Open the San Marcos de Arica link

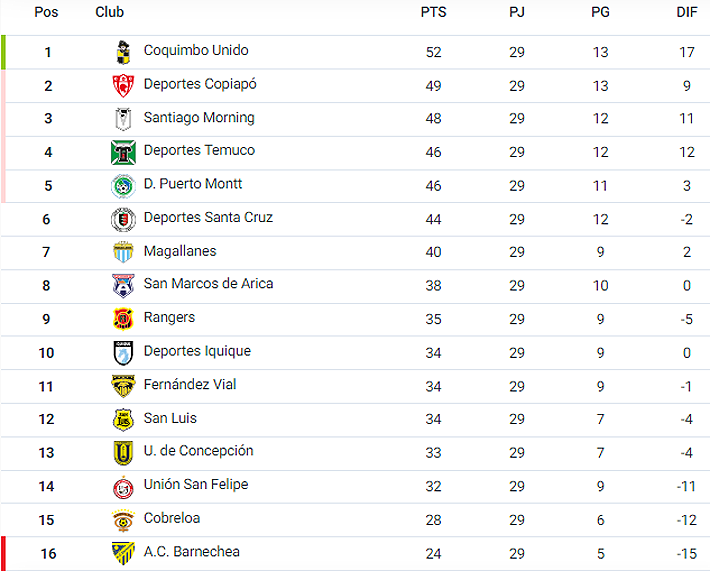tap(208, 284)
